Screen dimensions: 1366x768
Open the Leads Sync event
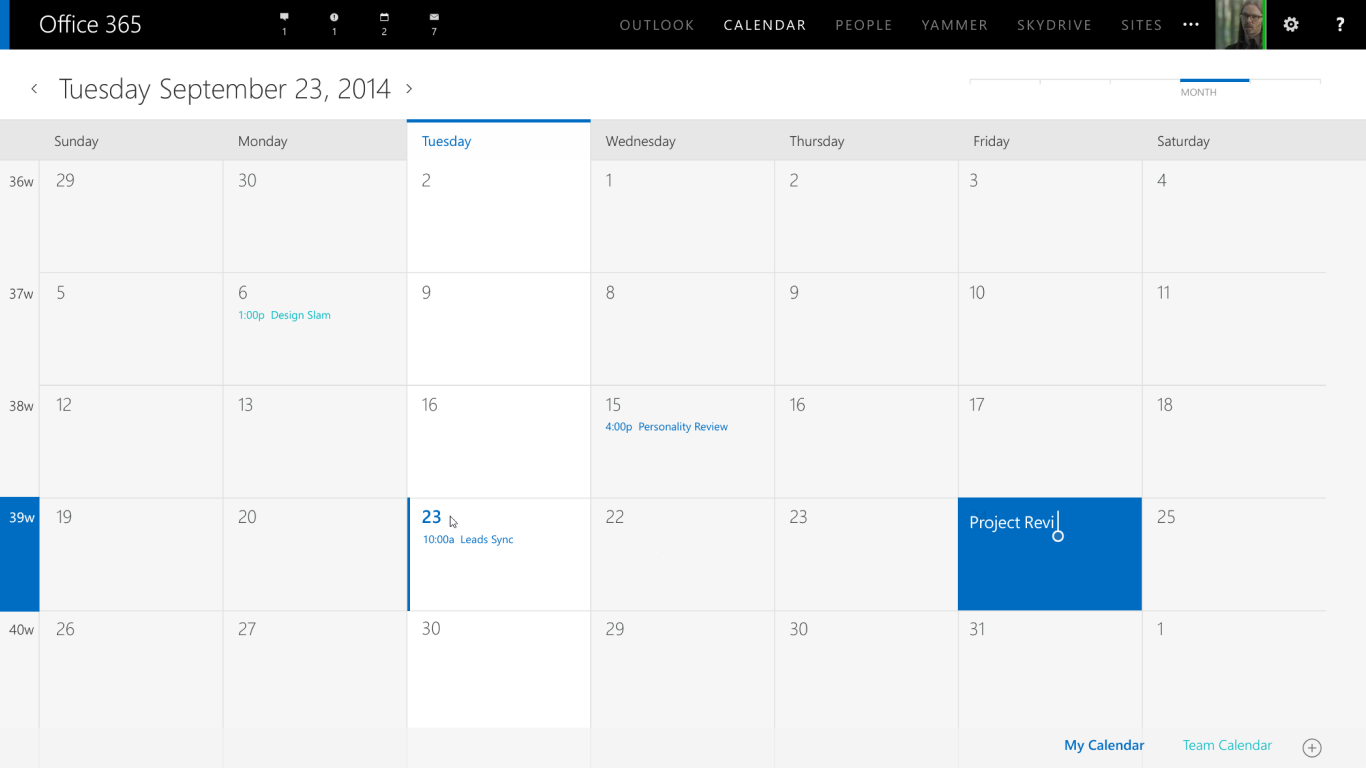pos(468,540)
